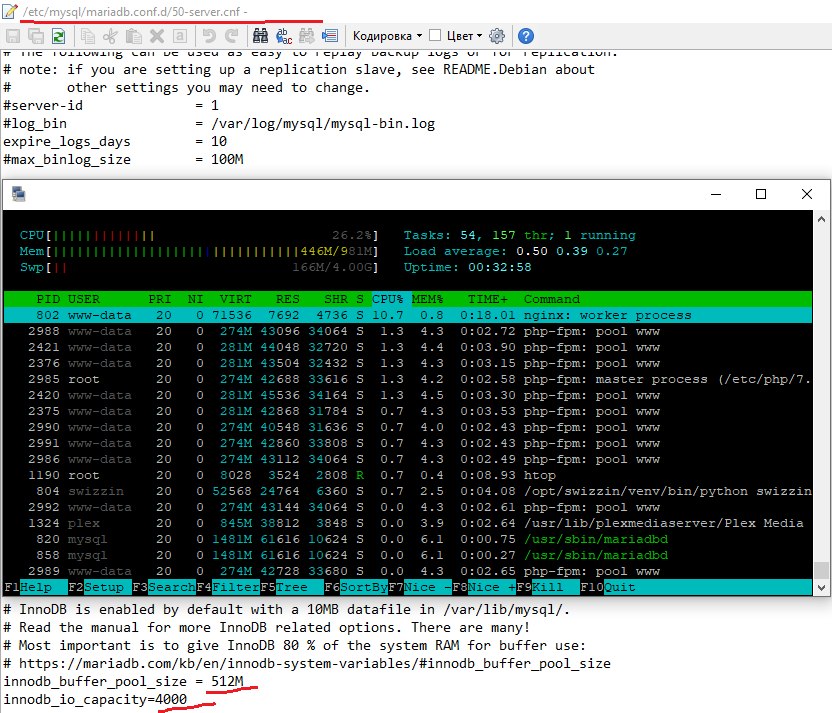Click the mariadb.com innodb_buffer_pool_size URL text

(315, 664)
